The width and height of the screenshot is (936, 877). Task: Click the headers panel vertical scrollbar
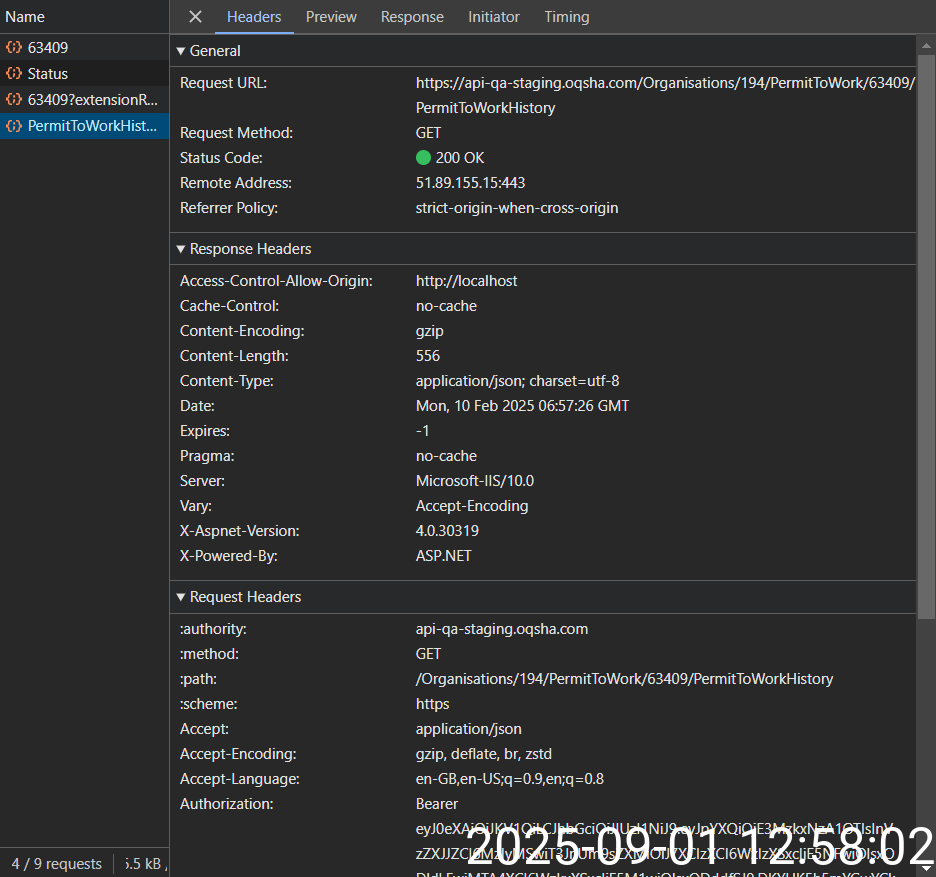coord(925,300)
